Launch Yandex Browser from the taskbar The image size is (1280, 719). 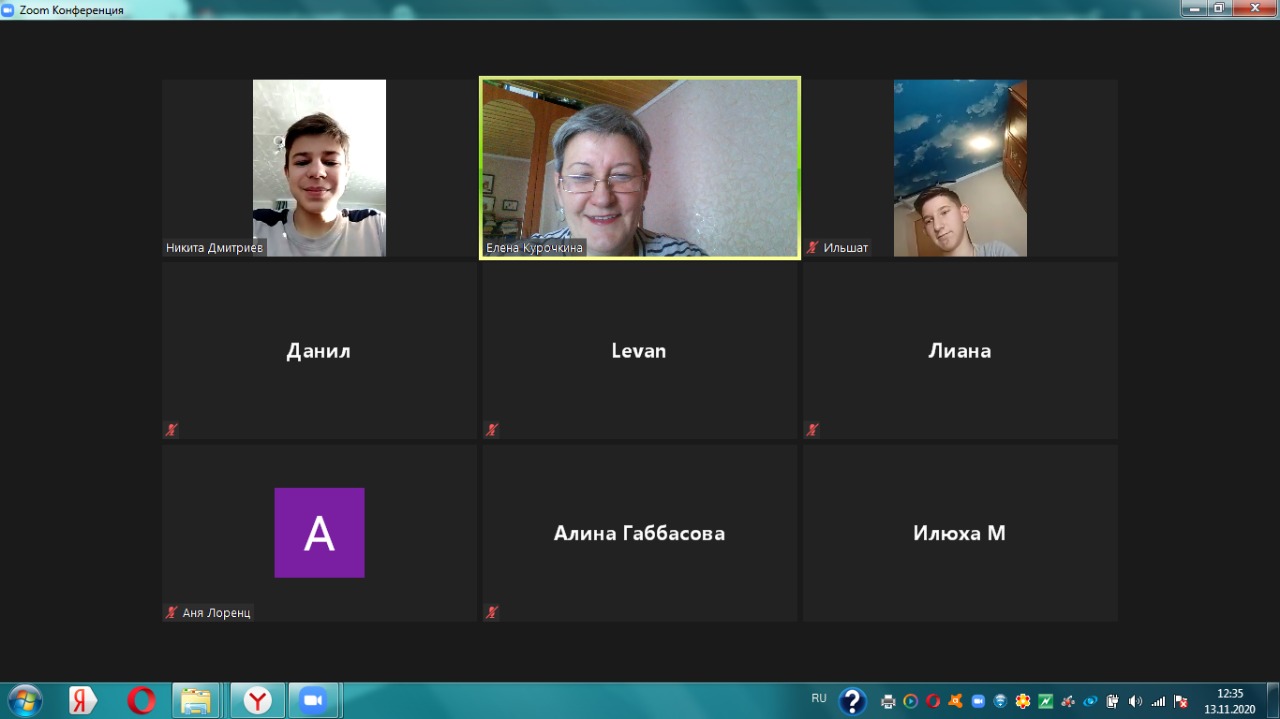pyautogui.click(x=258, y=700)
